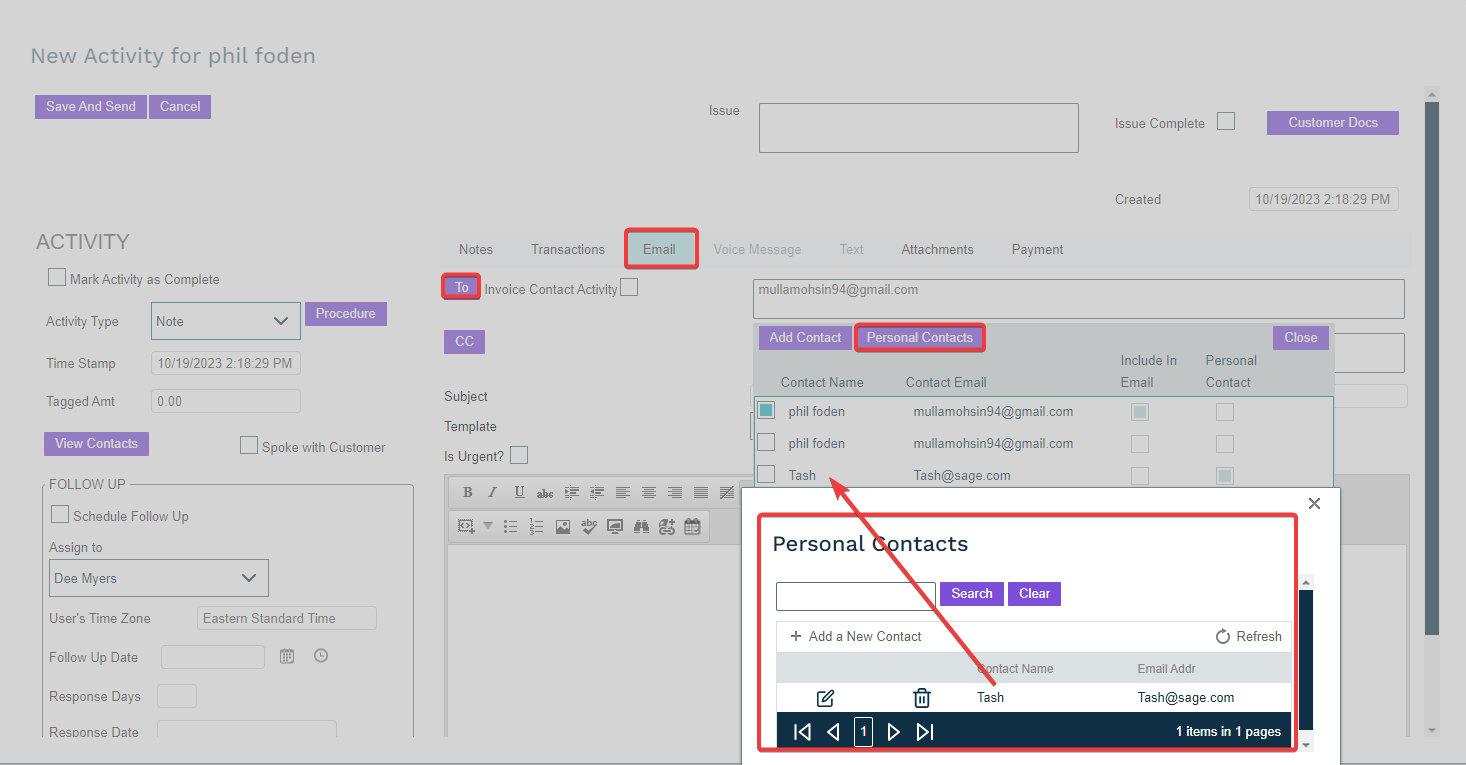The width and height of the screenshot is (1466, 765).
Task: Expand the Assign to Dee Myers dropdown
Action: coord(248,578)
